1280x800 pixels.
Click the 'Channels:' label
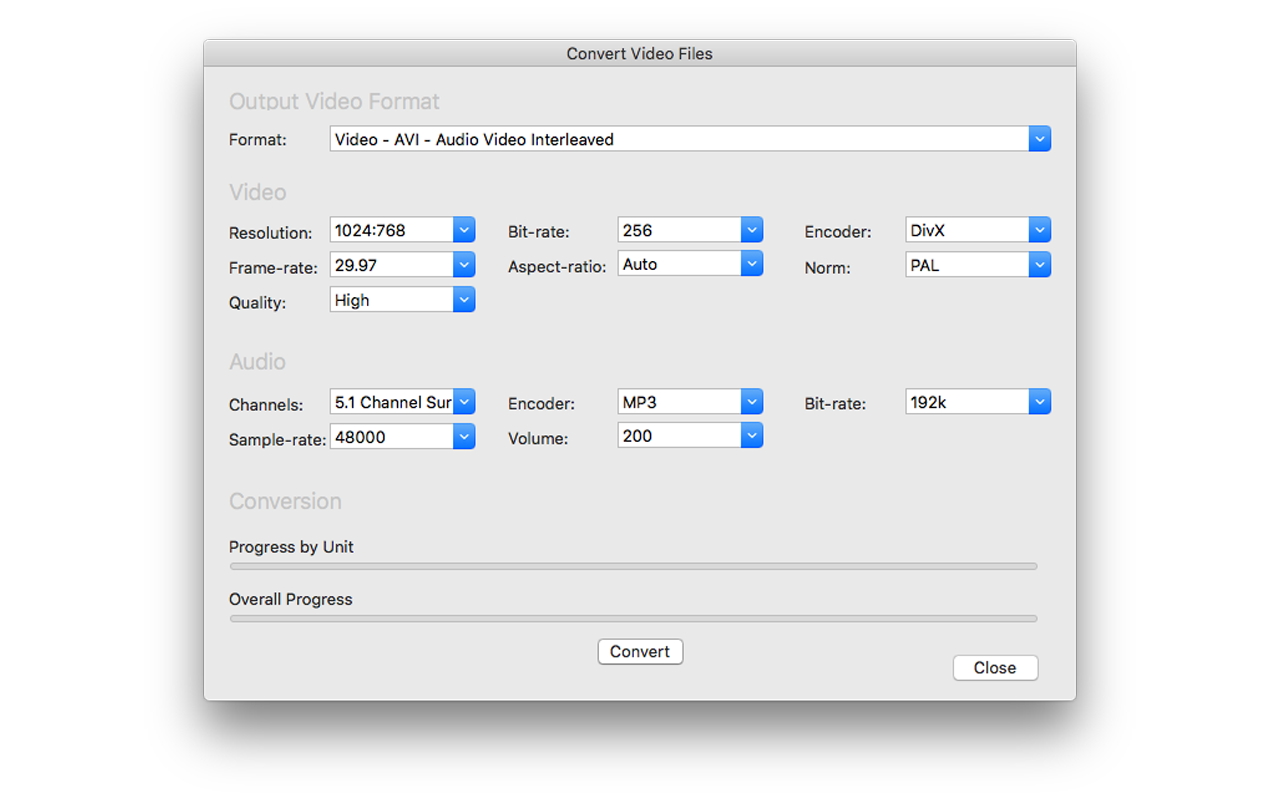266,405
